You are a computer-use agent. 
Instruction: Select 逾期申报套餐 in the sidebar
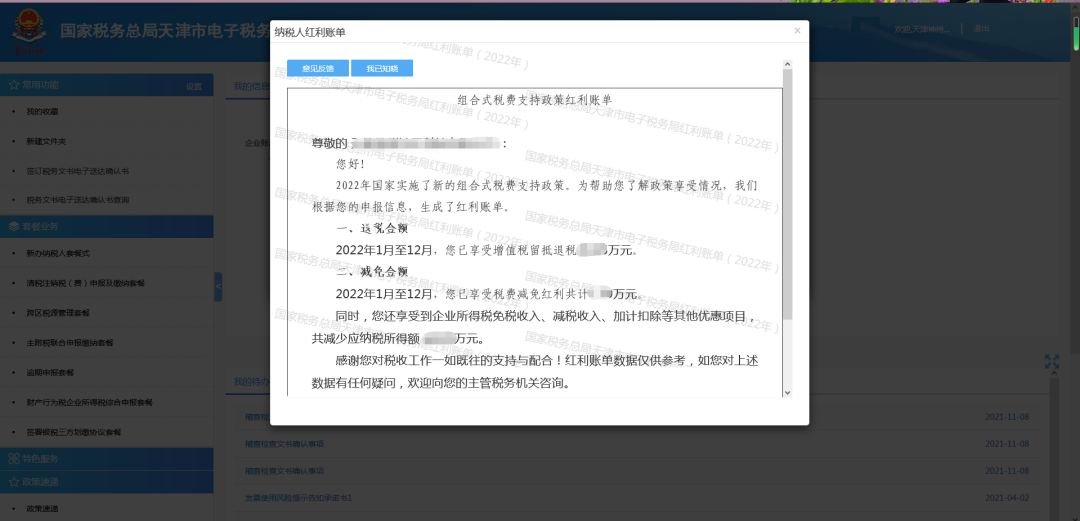pyautogui.click(x=50, y=372)
